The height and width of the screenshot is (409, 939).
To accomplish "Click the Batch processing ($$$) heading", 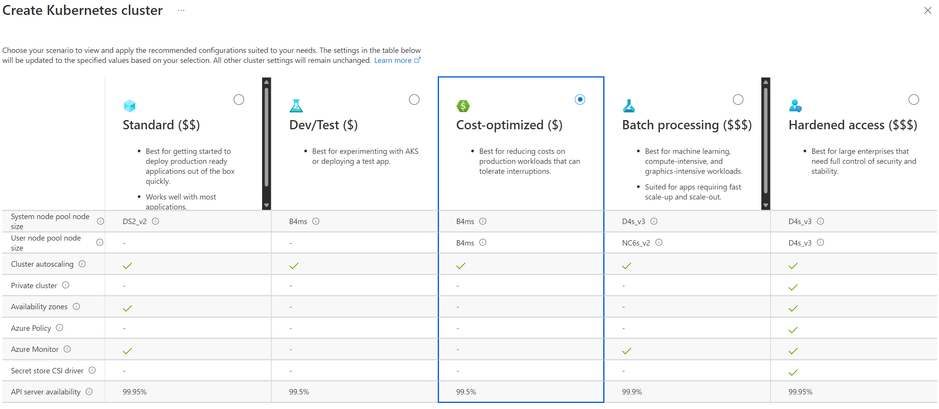I will click(x=687, y=126).
